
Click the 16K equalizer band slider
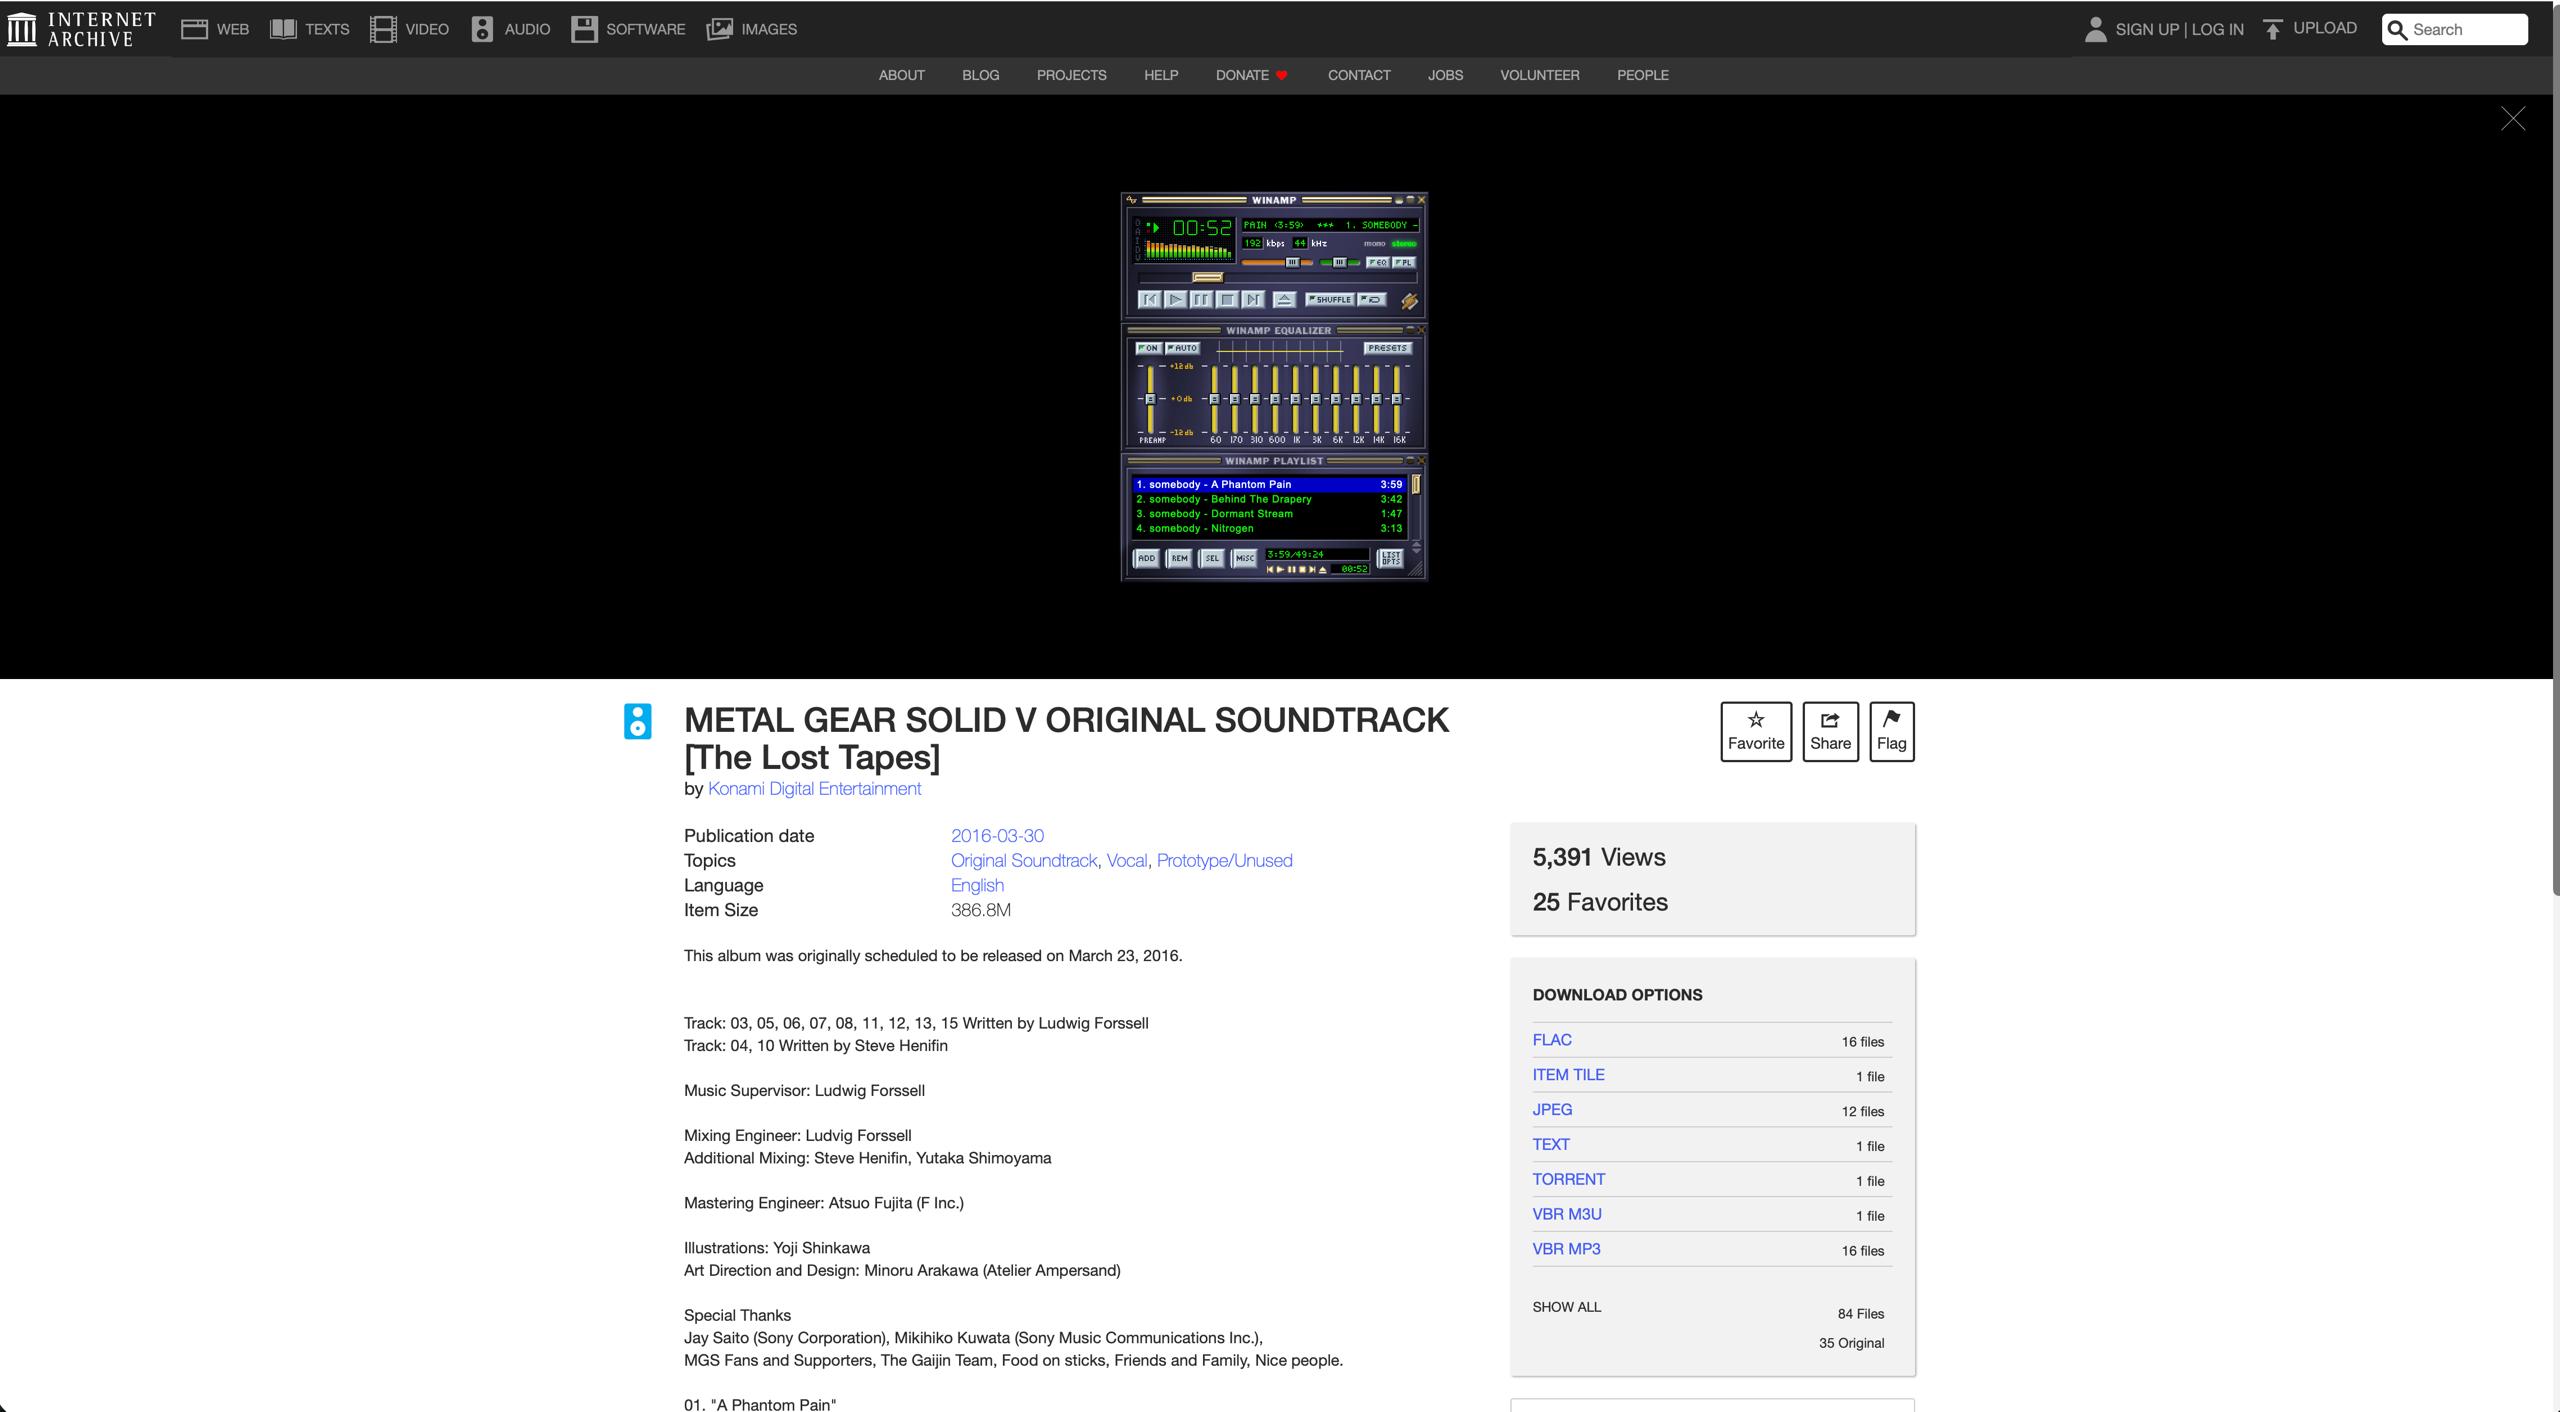[x=1397, y=399]
